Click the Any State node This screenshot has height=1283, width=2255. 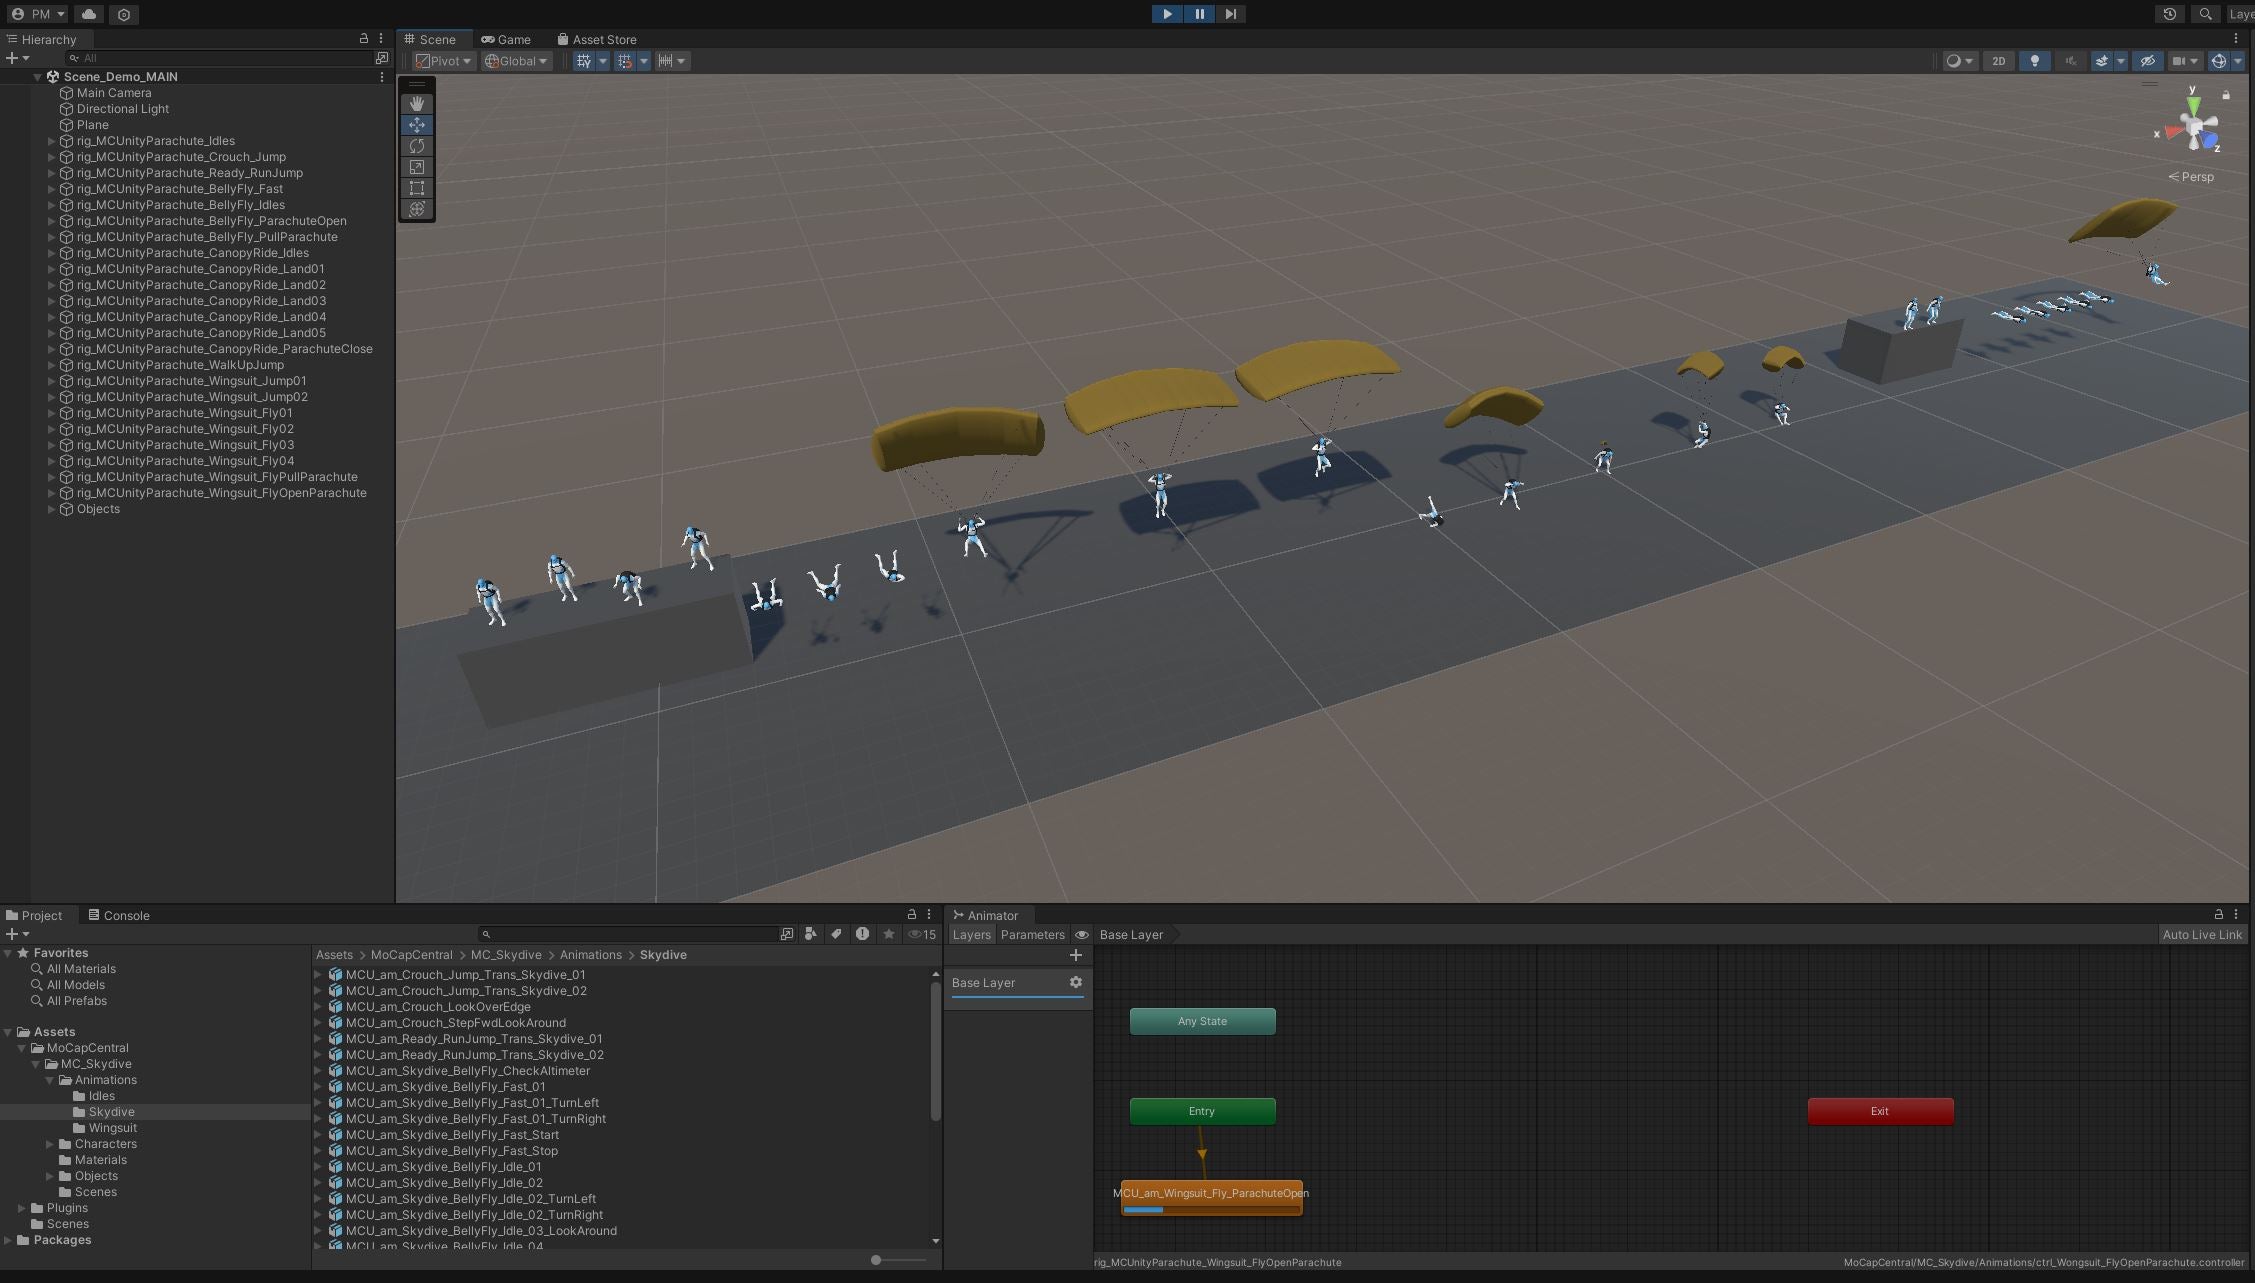click(1202, 1021)
